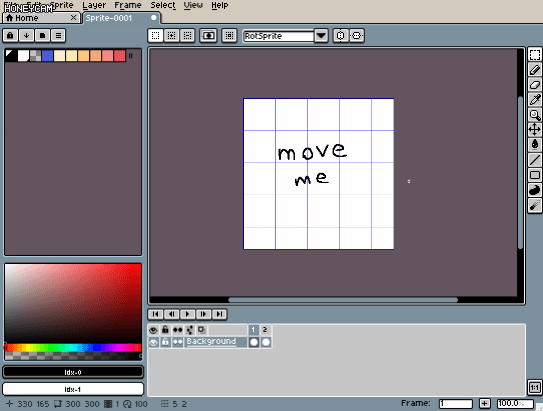The height and width of the screenshot is (411, 543).
Task: Select the Zoom magnifier tool
Action: 535,115
